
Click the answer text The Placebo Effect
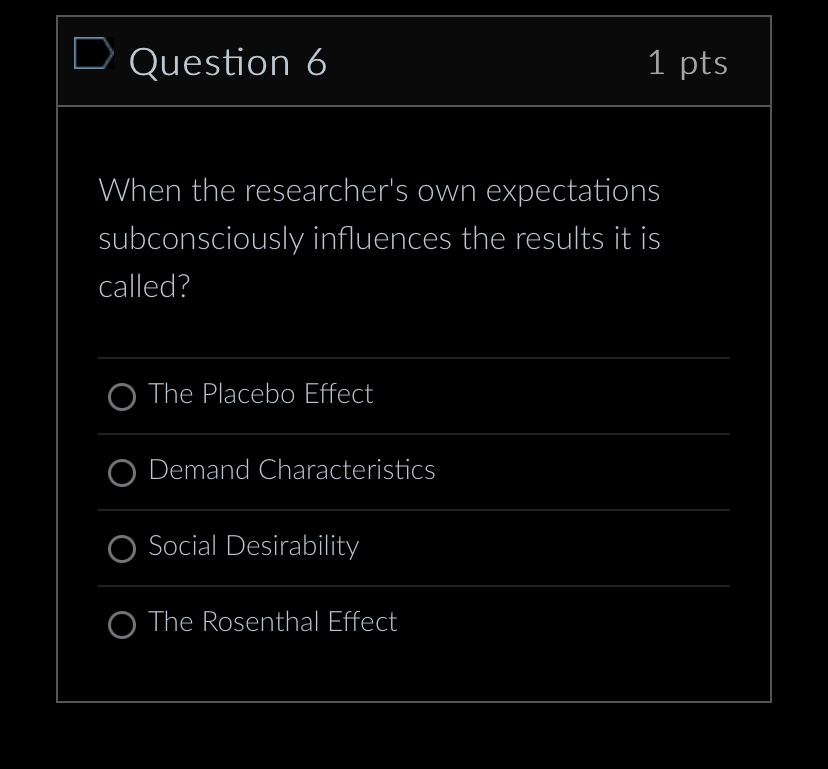click(x=260, y=394)
